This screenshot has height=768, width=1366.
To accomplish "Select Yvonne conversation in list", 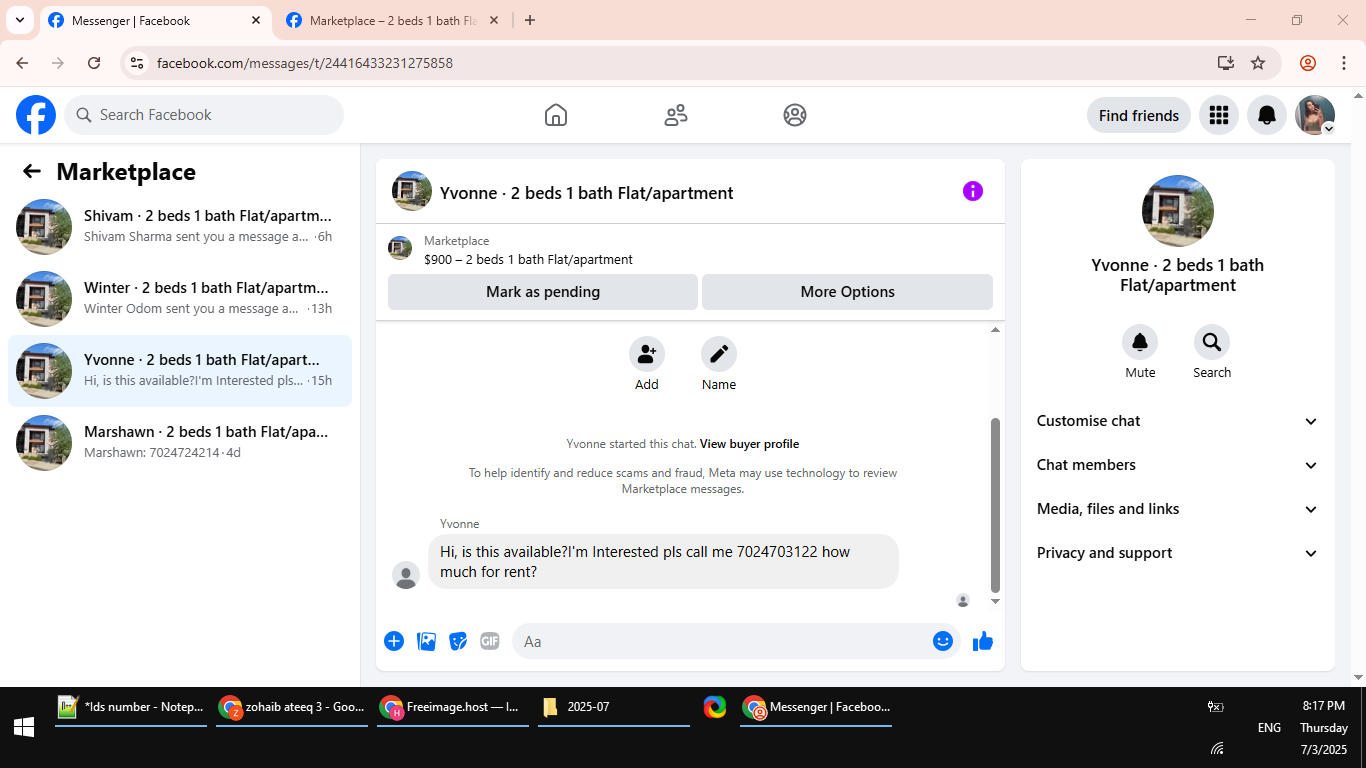I will pos(180,371).
